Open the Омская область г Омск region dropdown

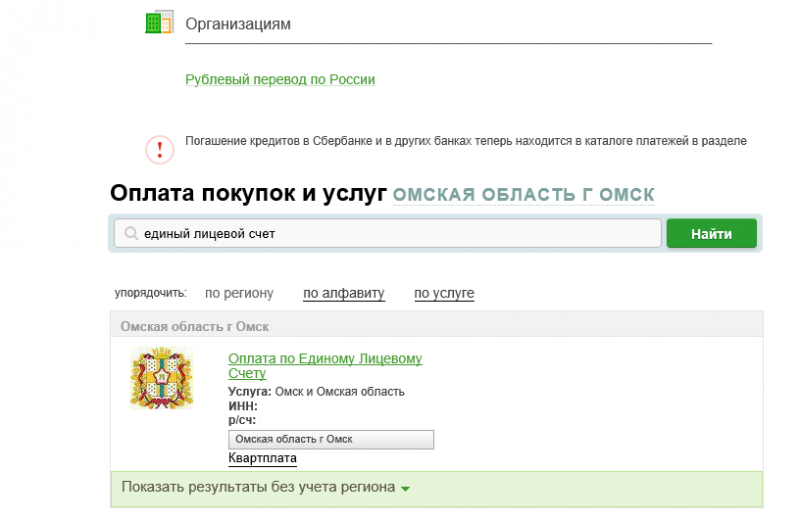point(331,439)
